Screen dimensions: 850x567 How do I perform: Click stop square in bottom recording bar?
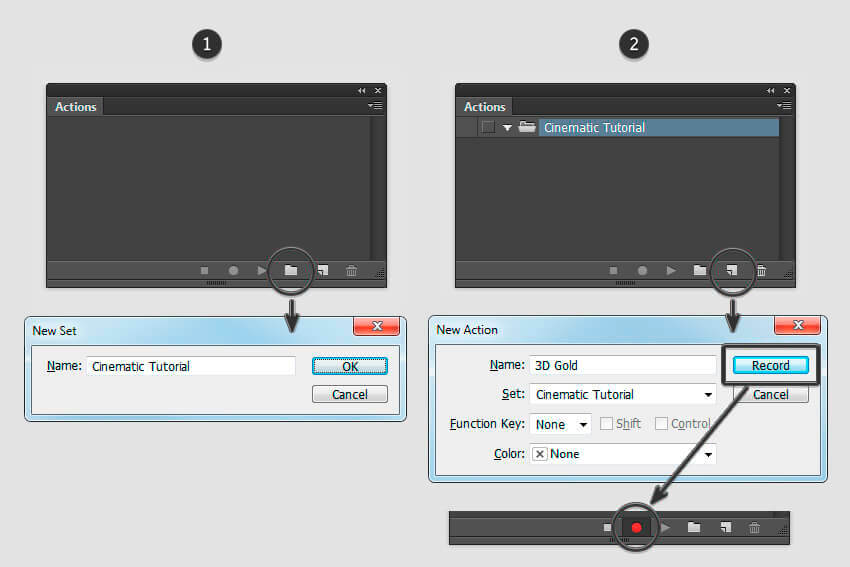point(607,527)
